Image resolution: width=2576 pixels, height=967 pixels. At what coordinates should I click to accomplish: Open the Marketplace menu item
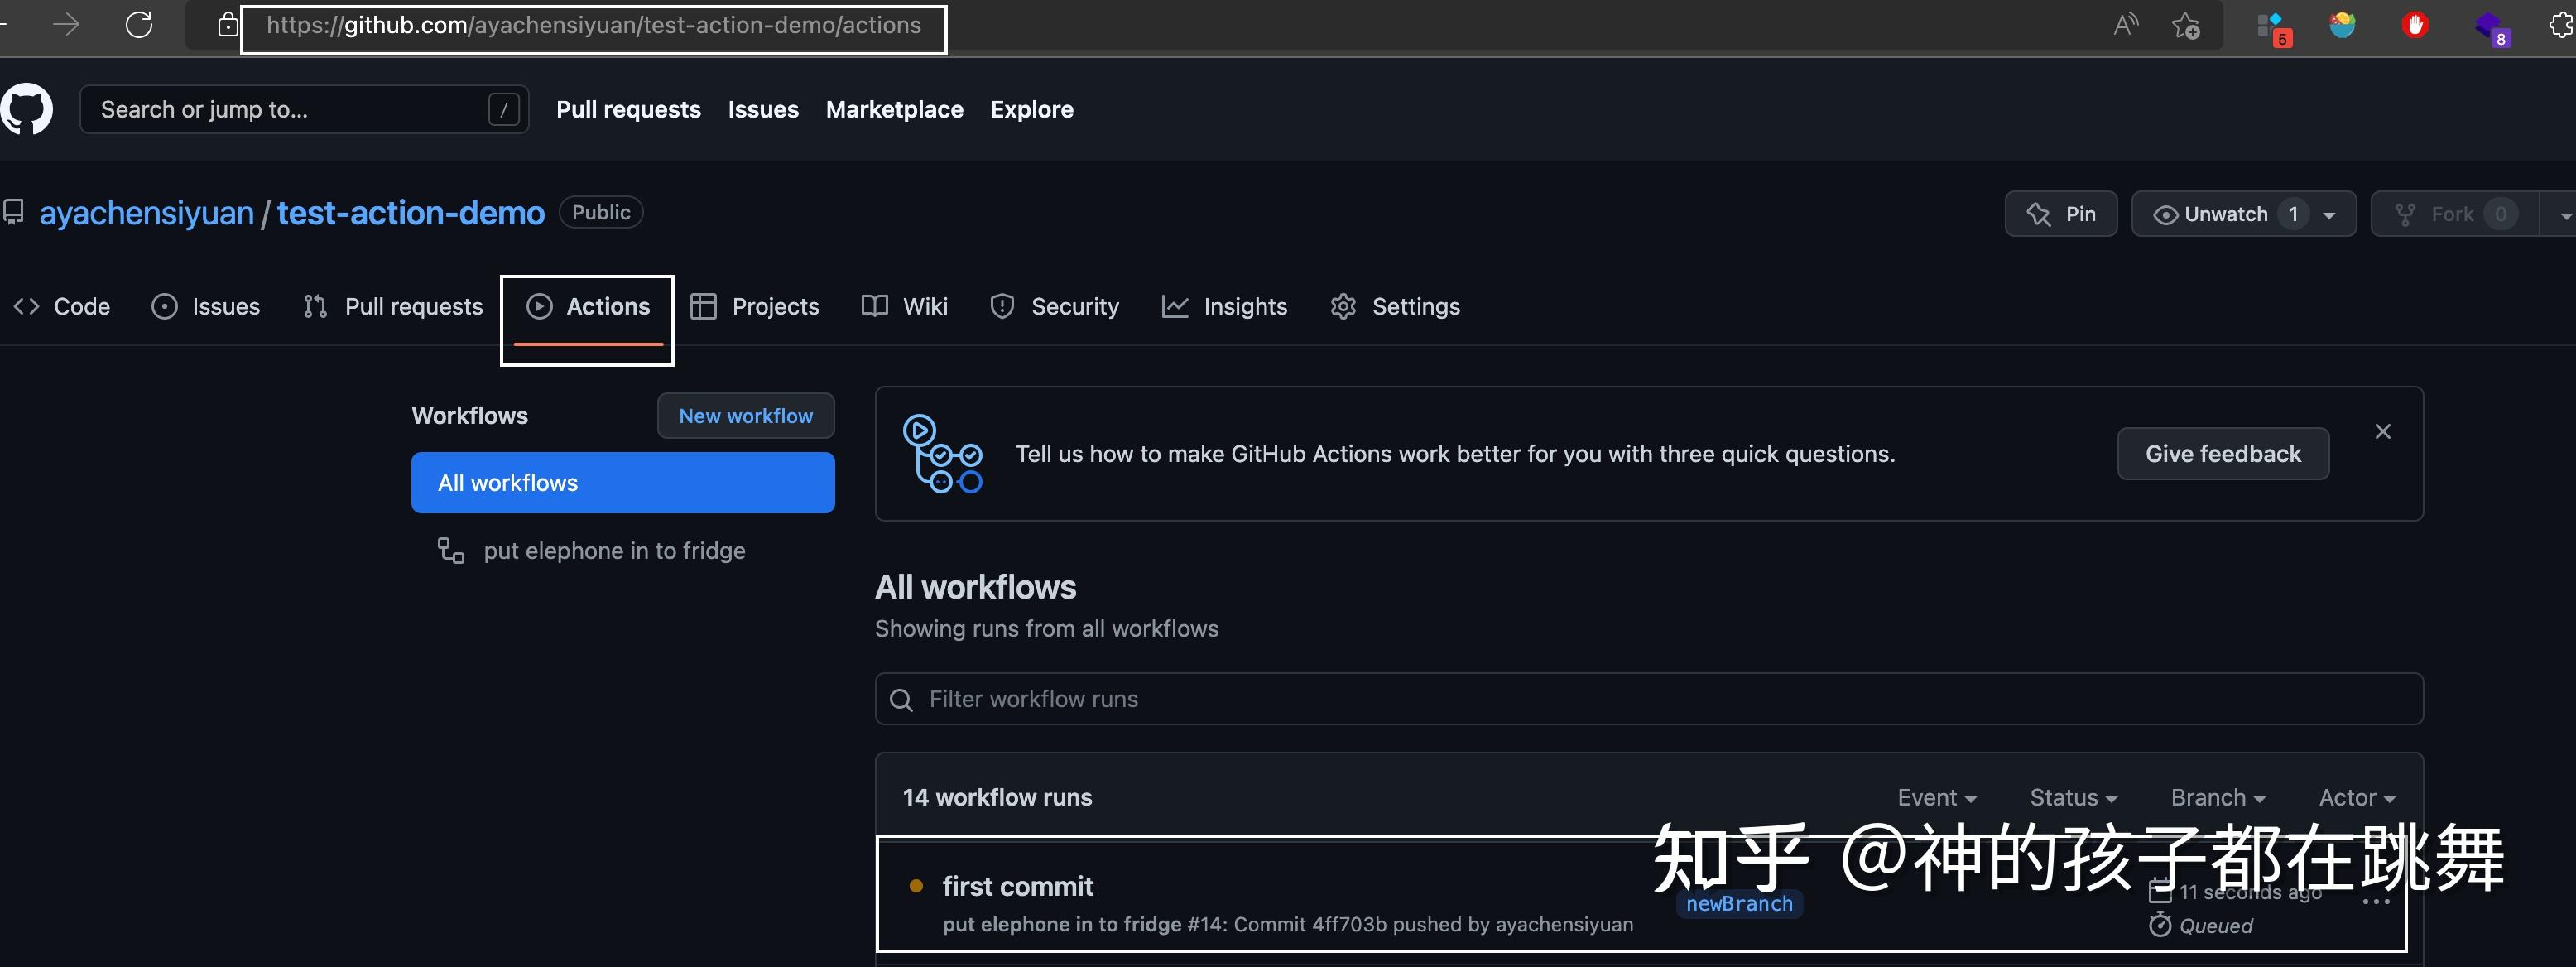(x=894, y=109)
